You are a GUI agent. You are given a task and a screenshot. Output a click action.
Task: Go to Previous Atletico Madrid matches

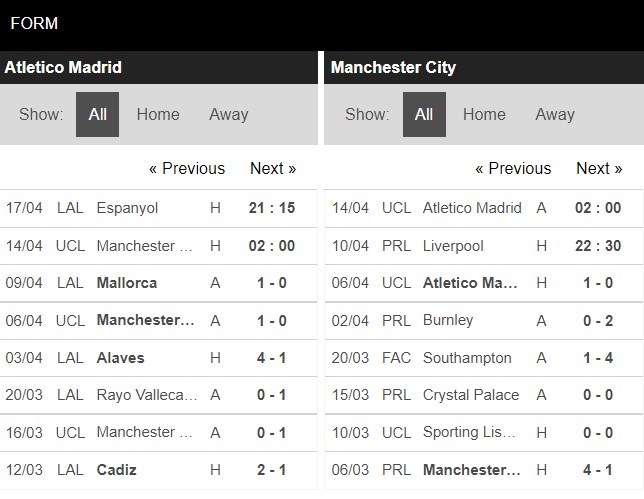187,168
